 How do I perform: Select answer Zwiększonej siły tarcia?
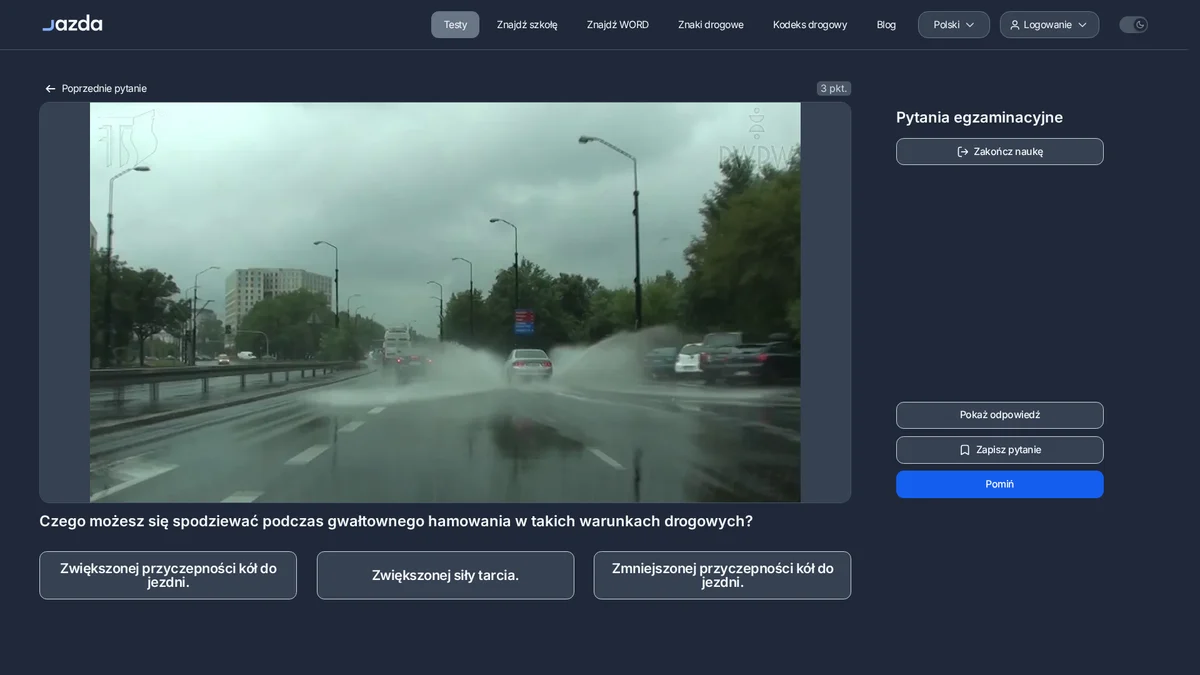click(445, 575)
